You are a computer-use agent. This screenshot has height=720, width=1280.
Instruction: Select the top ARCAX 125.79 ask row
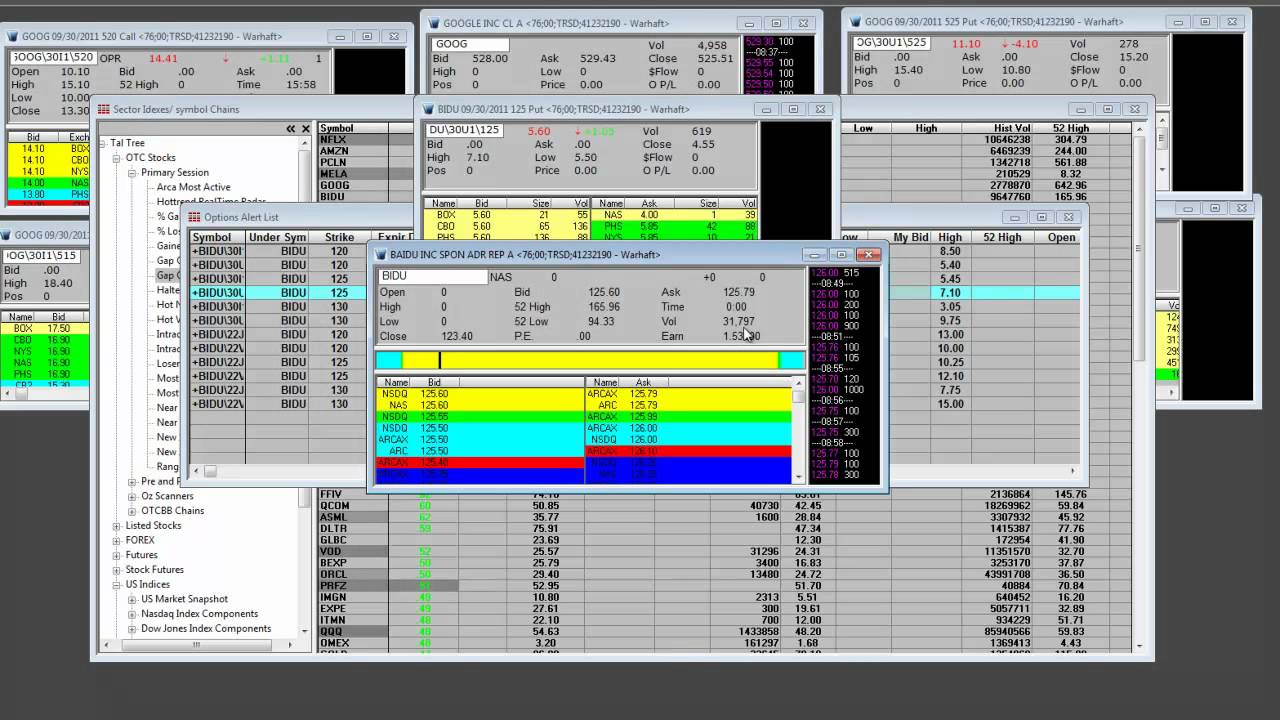pyautogui.click(x=688, y=394)
